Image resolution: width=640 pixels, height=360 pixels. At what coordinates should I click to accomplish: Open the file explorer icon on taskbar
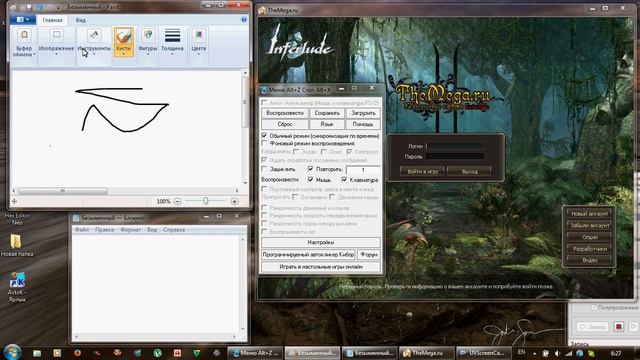[37, 353]
